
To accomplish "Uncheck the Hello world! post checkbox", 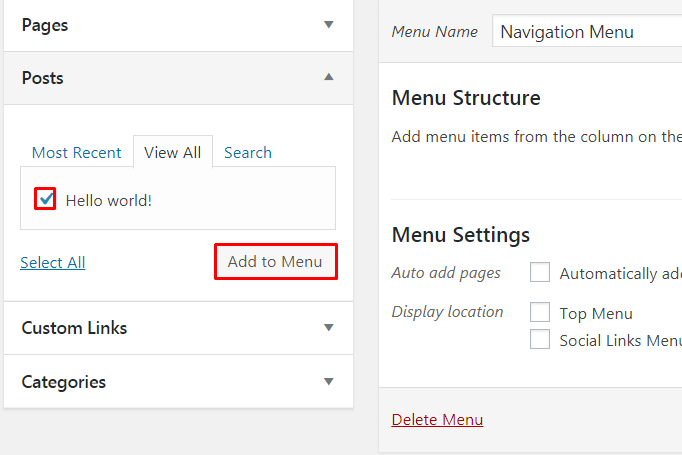I will click(45, 199).
